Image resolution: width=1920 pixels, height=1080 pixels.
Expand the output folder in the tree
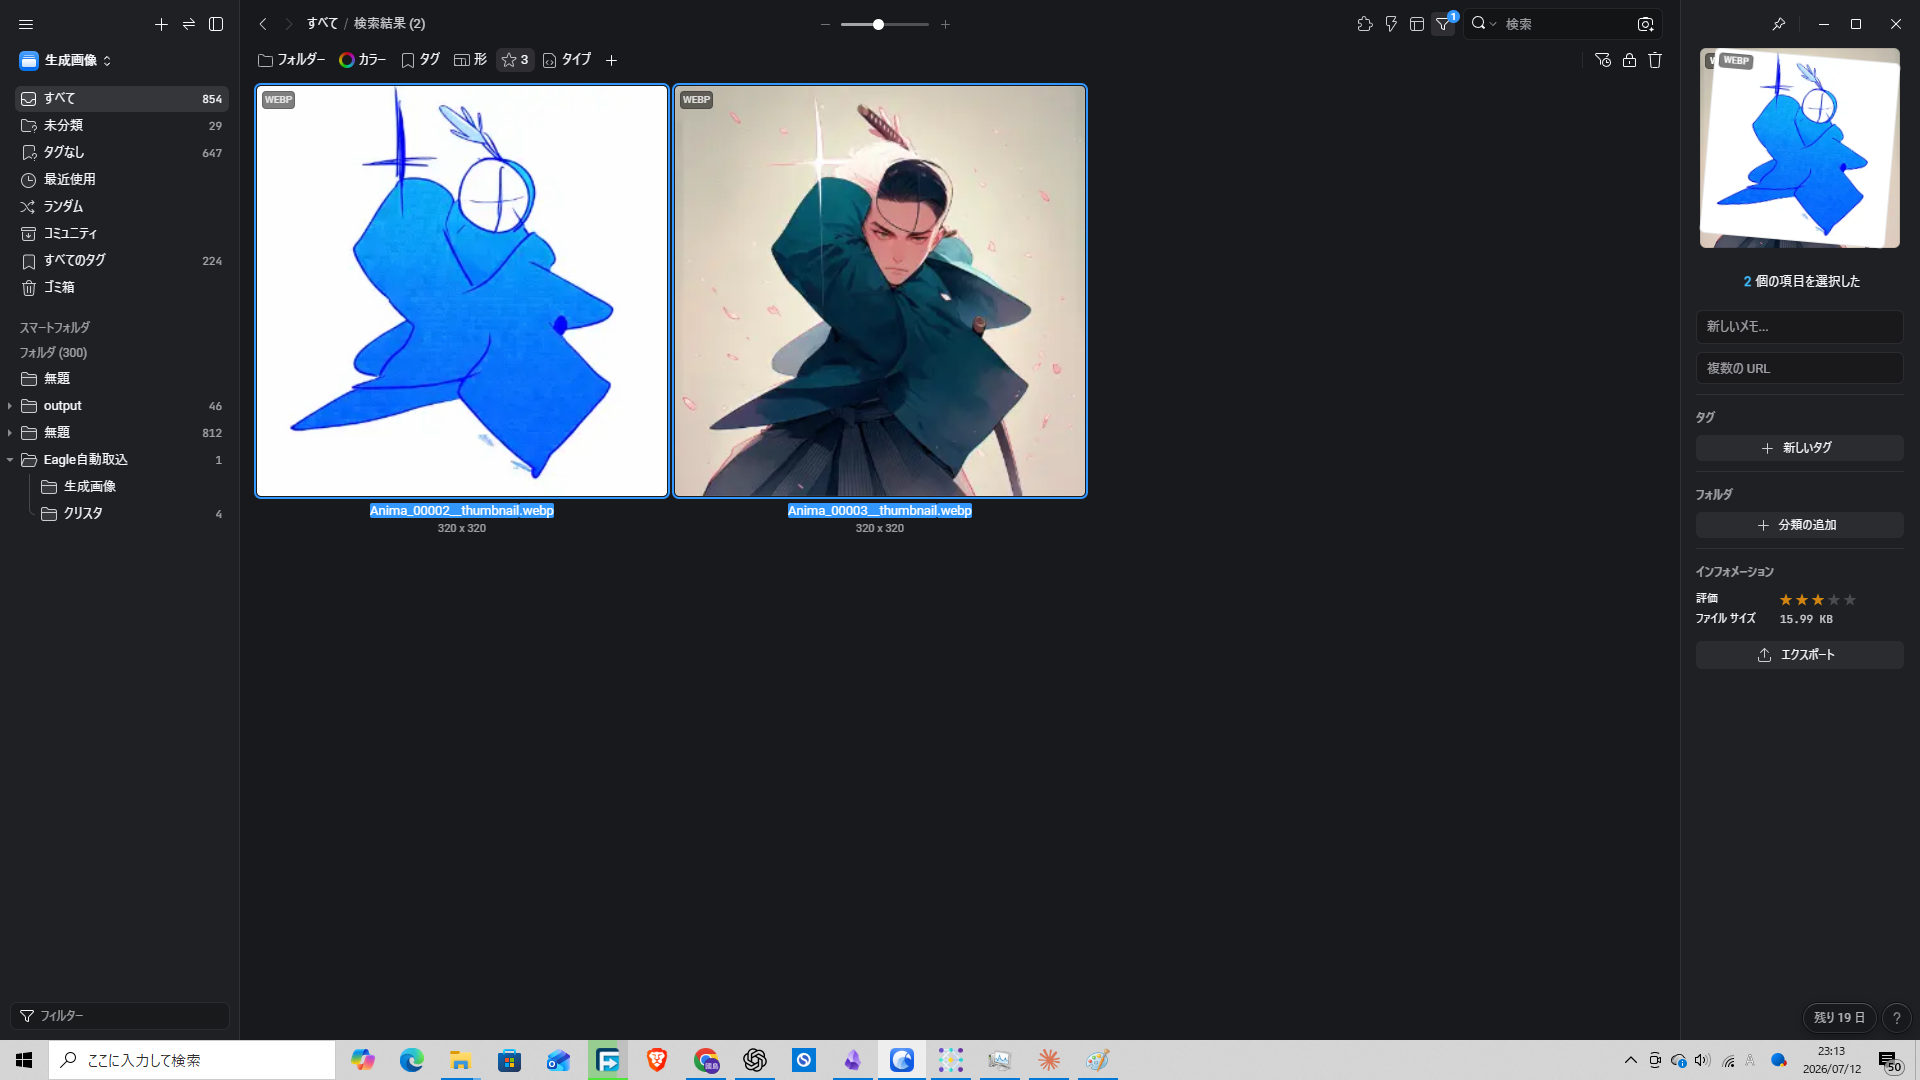click(10, 406)
